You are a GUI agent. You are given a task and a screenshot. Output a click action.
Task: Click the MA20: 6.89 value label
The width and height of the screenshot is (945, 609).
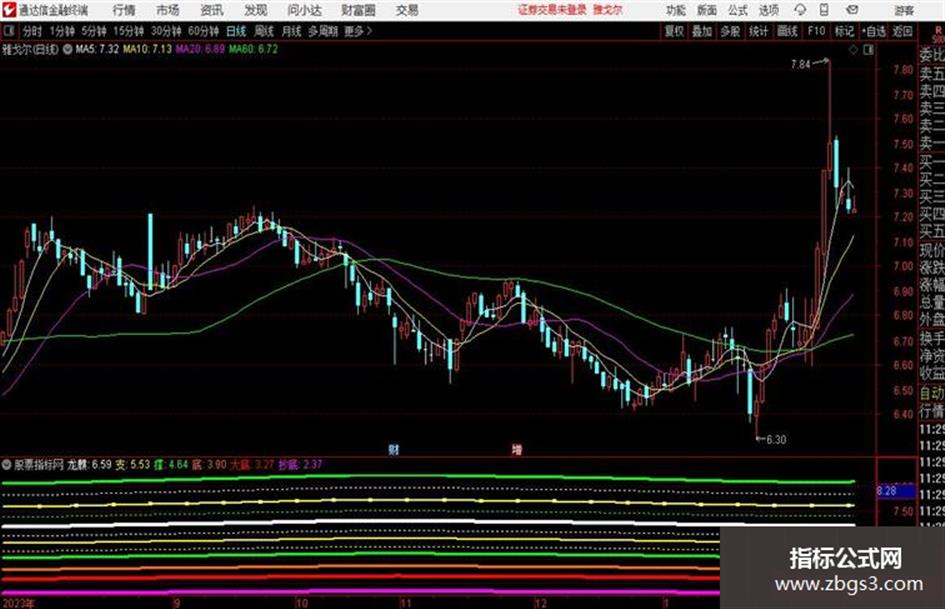(200, 49)
